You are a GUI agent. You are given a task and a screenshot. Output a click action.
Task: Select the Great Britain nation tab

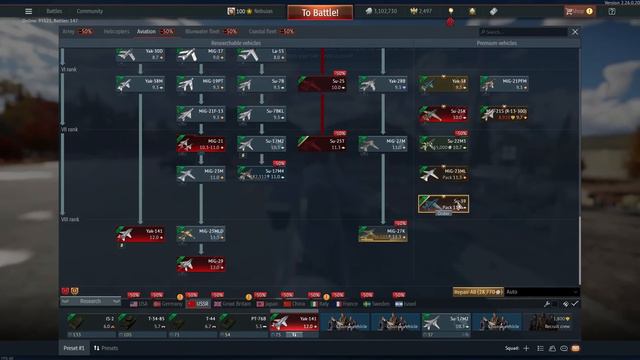click(x=232, y=304)
